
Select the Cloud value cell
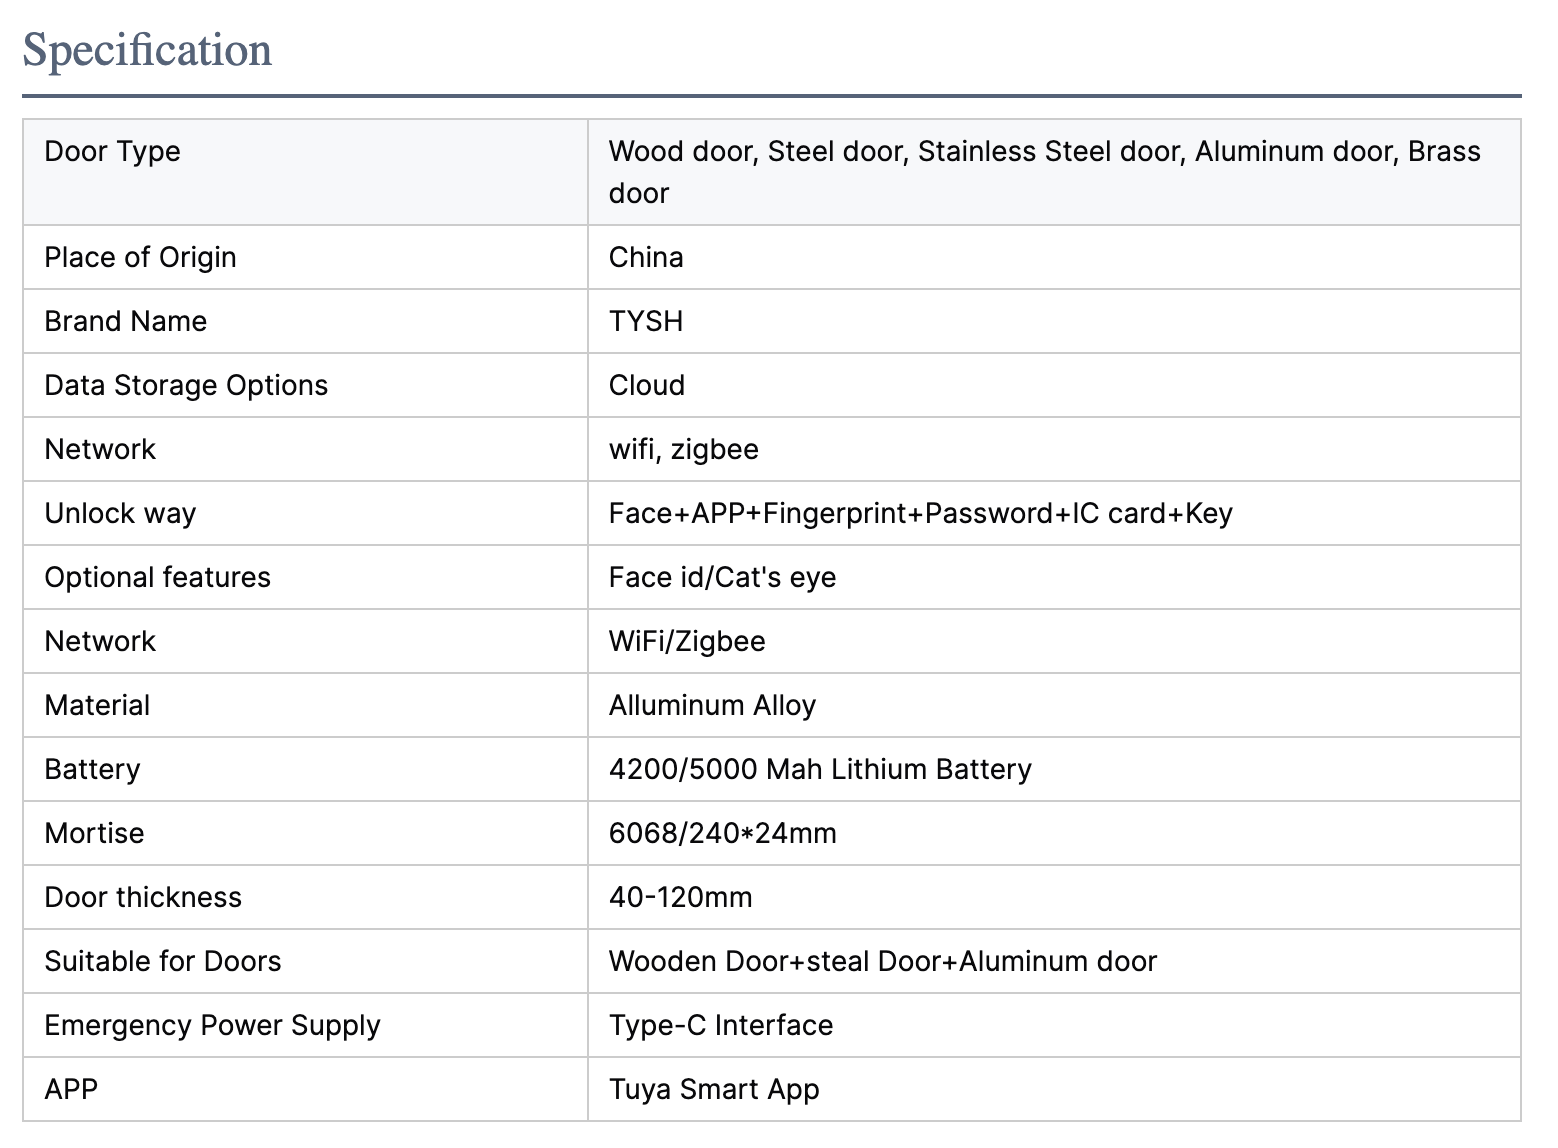point(647,386)
